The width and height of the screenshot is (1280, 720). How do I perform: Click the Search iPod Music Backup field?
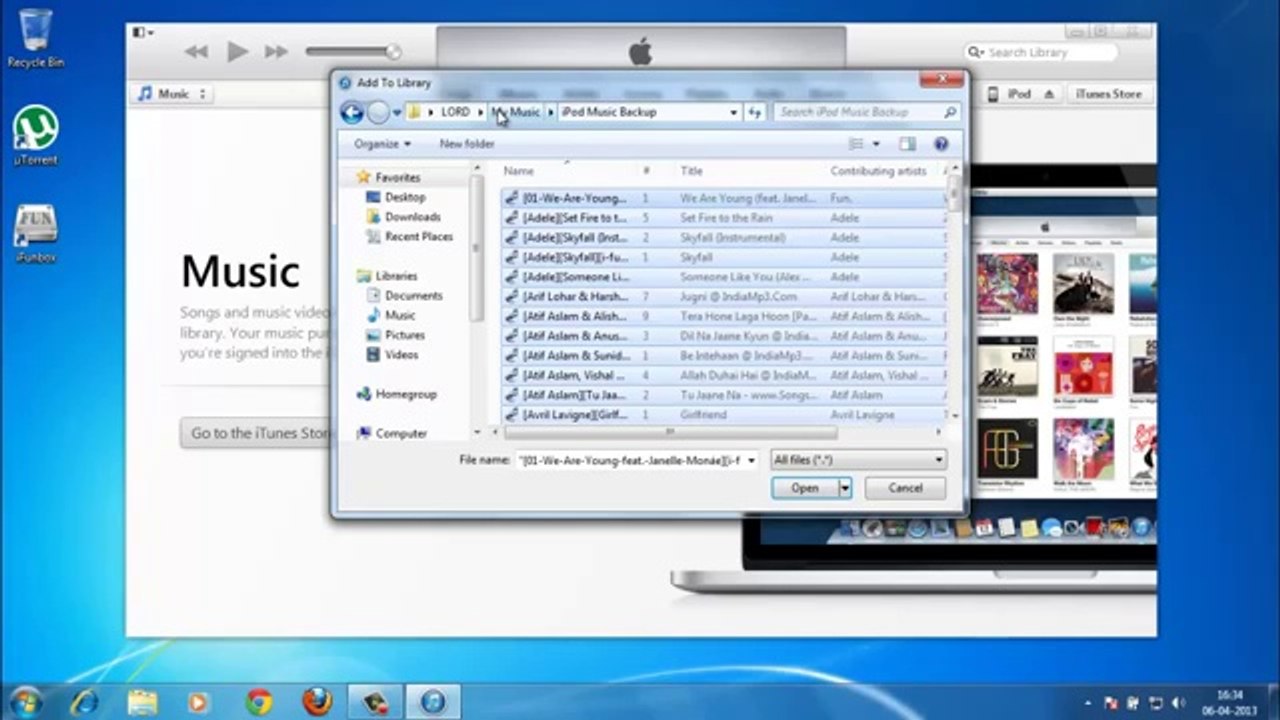(x=860, y=113)
